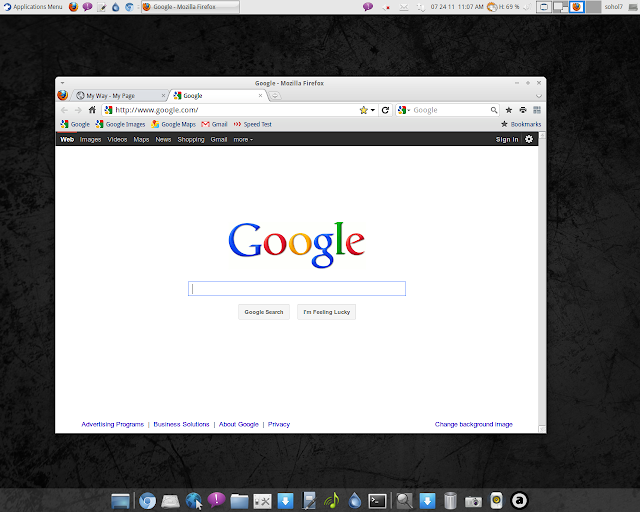Select Images in the Google black bar
Viewport: 640px width, 512px height.
click(x=90, y=140)
